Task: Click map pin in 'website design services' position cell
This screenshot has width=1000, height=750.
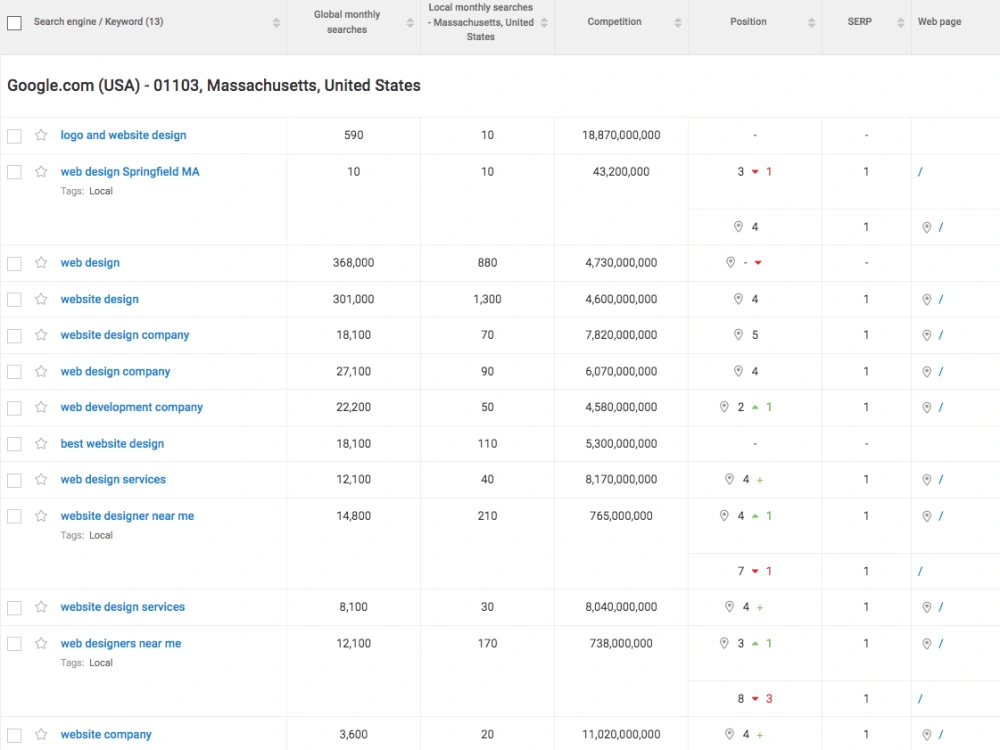Action: click(730, 607)
